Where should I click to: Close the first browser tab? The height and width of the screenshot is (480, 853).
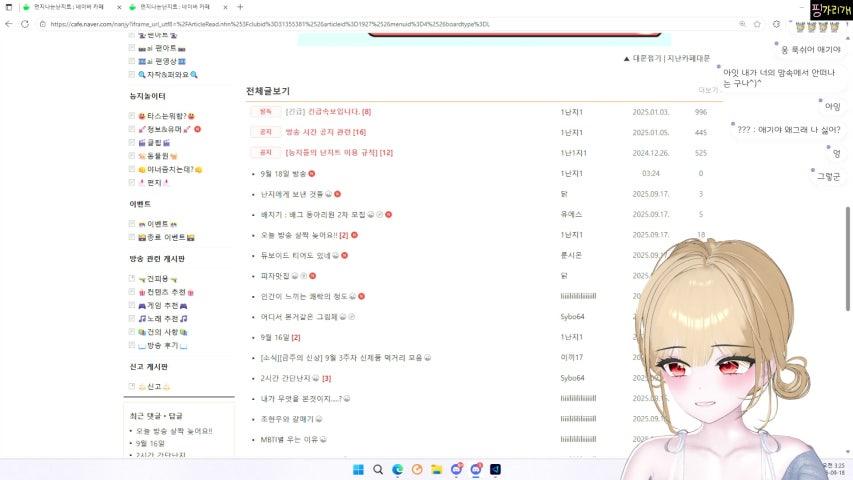click(119, 7)
